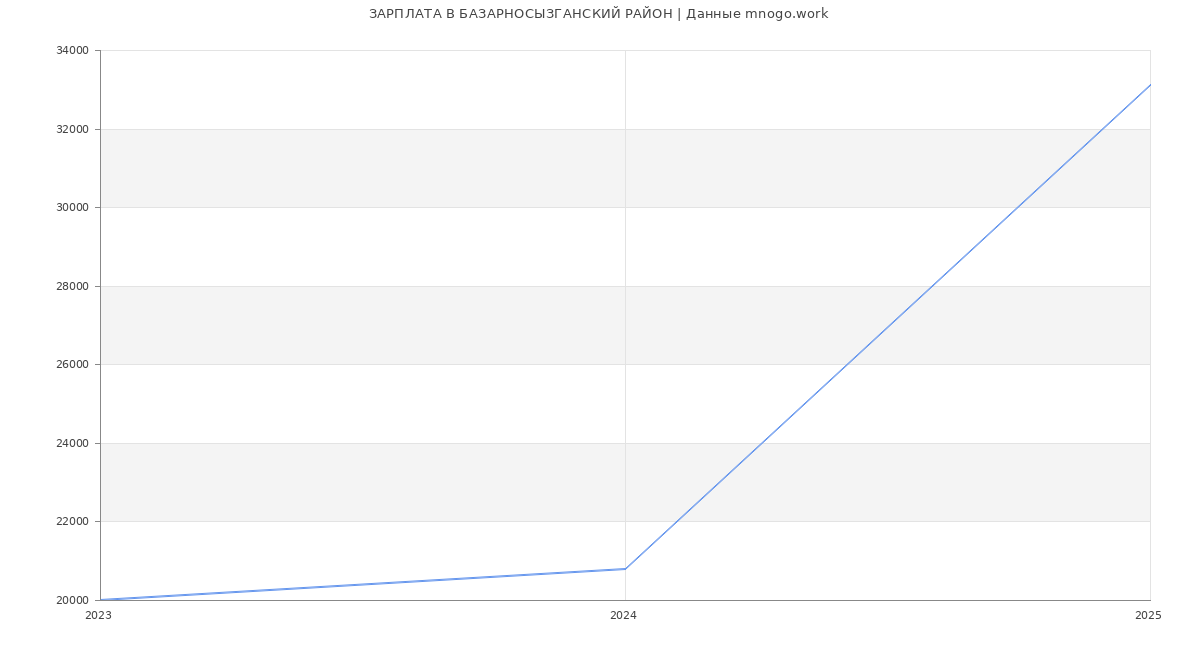Click the 28000 y-axis label
The image size is (1200, 650).
(74, 286)
